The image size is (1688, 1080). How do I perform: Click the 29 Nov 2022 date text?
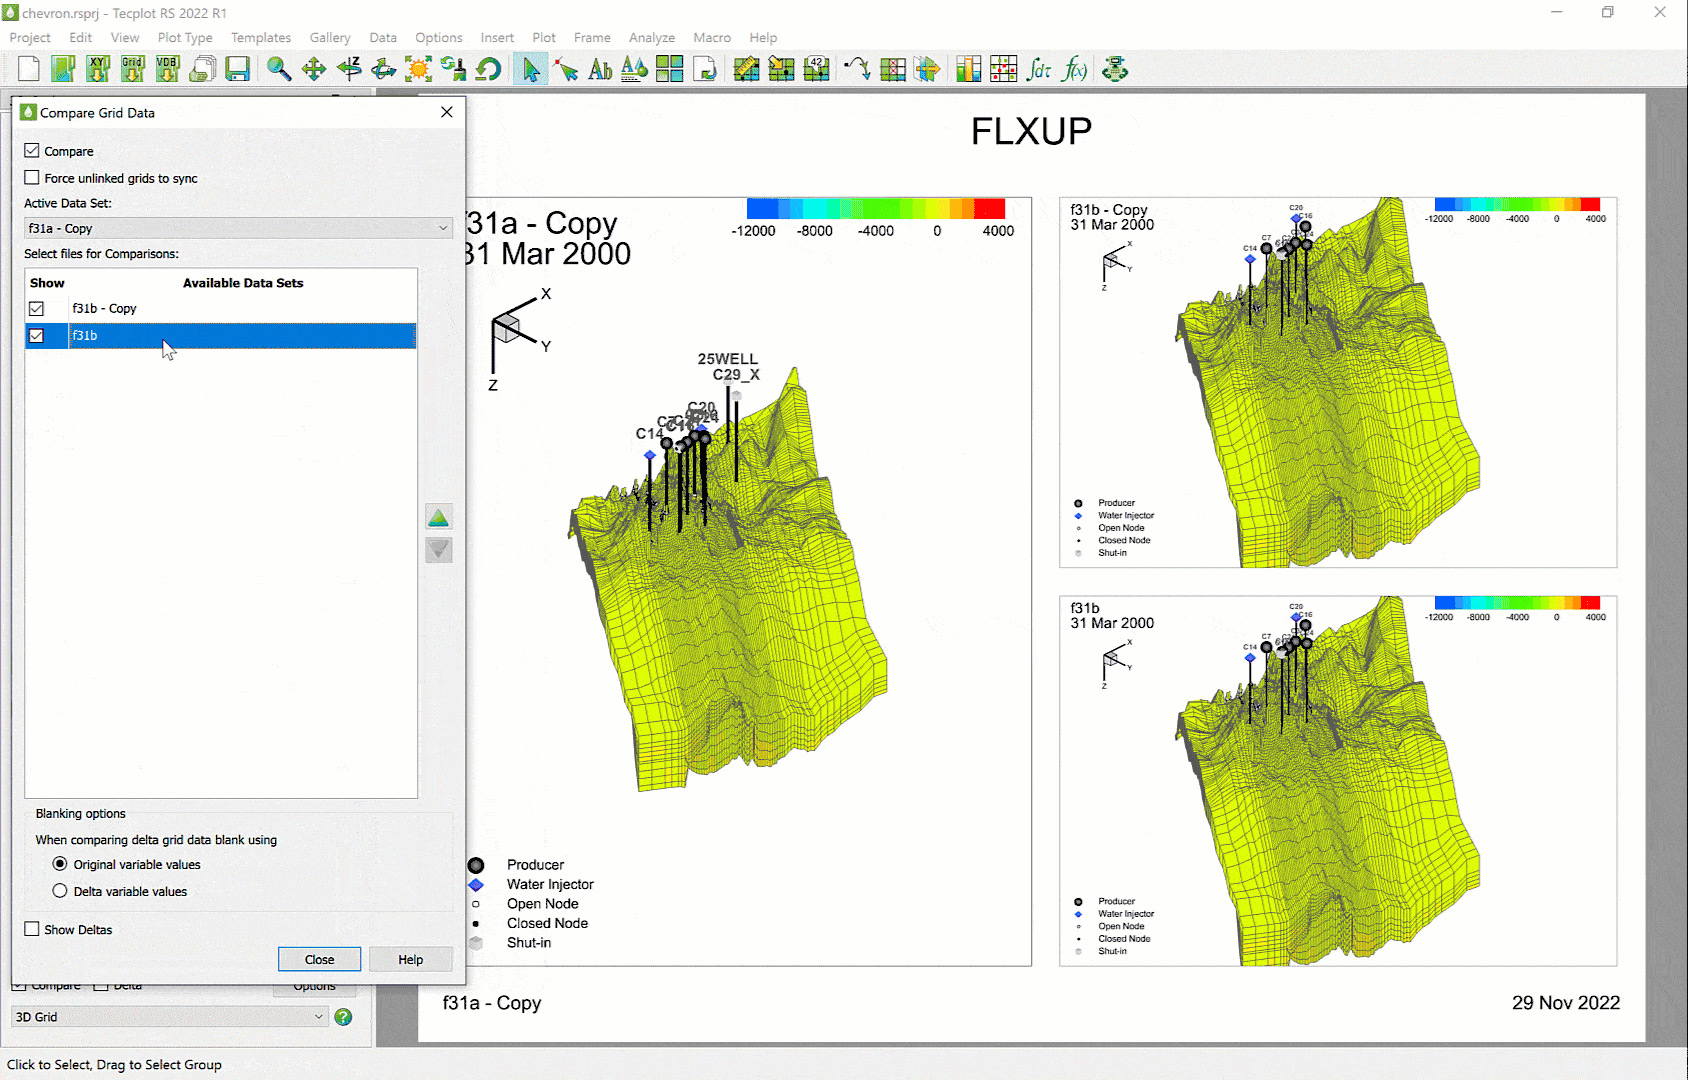pyautogui.click(x=1566, y=1003)
